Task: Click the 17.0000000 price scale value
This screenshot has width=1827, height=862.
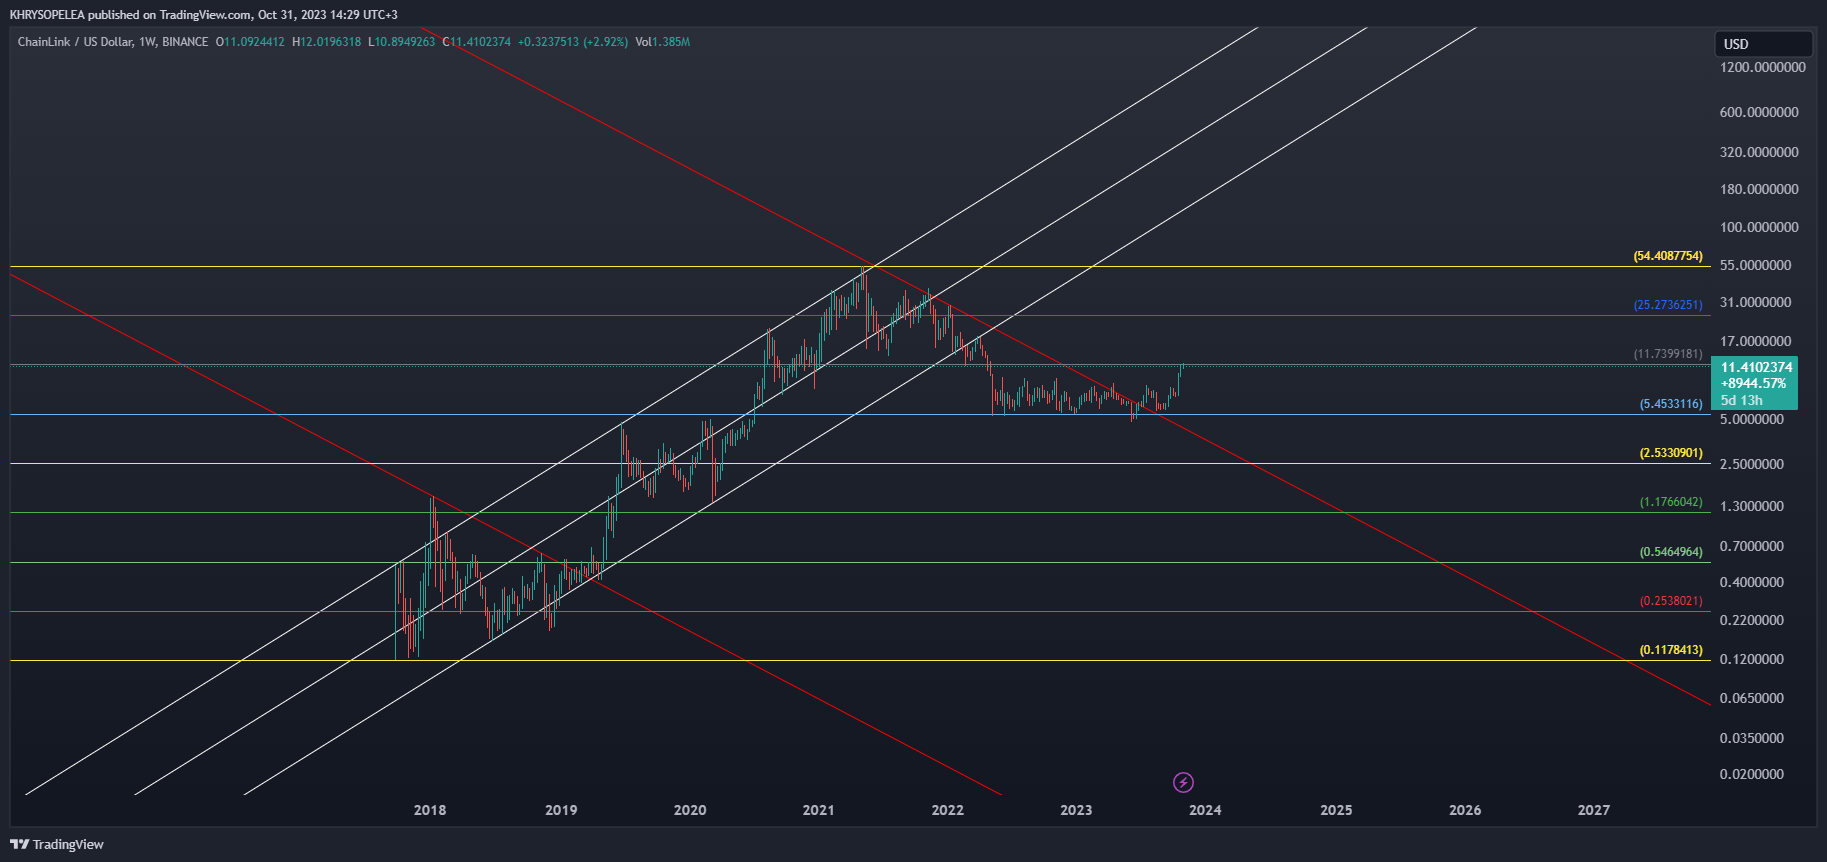Action: 1755,341
